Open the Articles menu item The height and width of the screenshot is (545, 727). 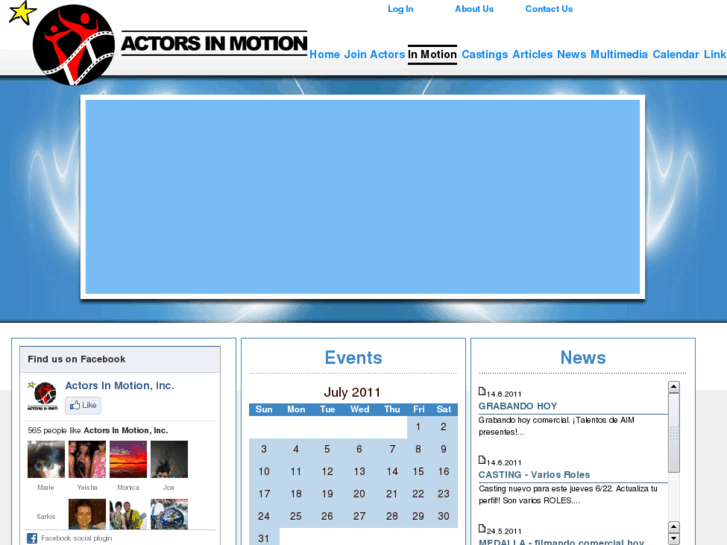(x=532, y=54)
